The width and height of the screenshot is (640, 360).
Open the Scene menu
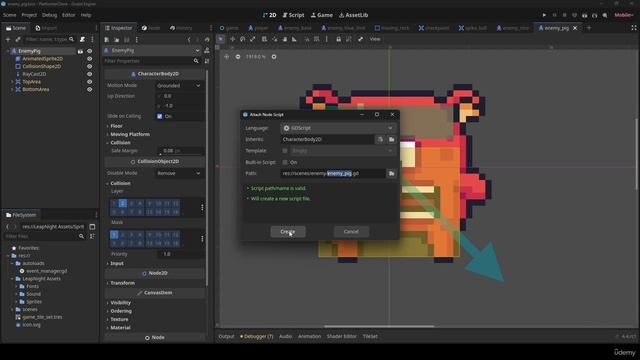coord(9,15)
